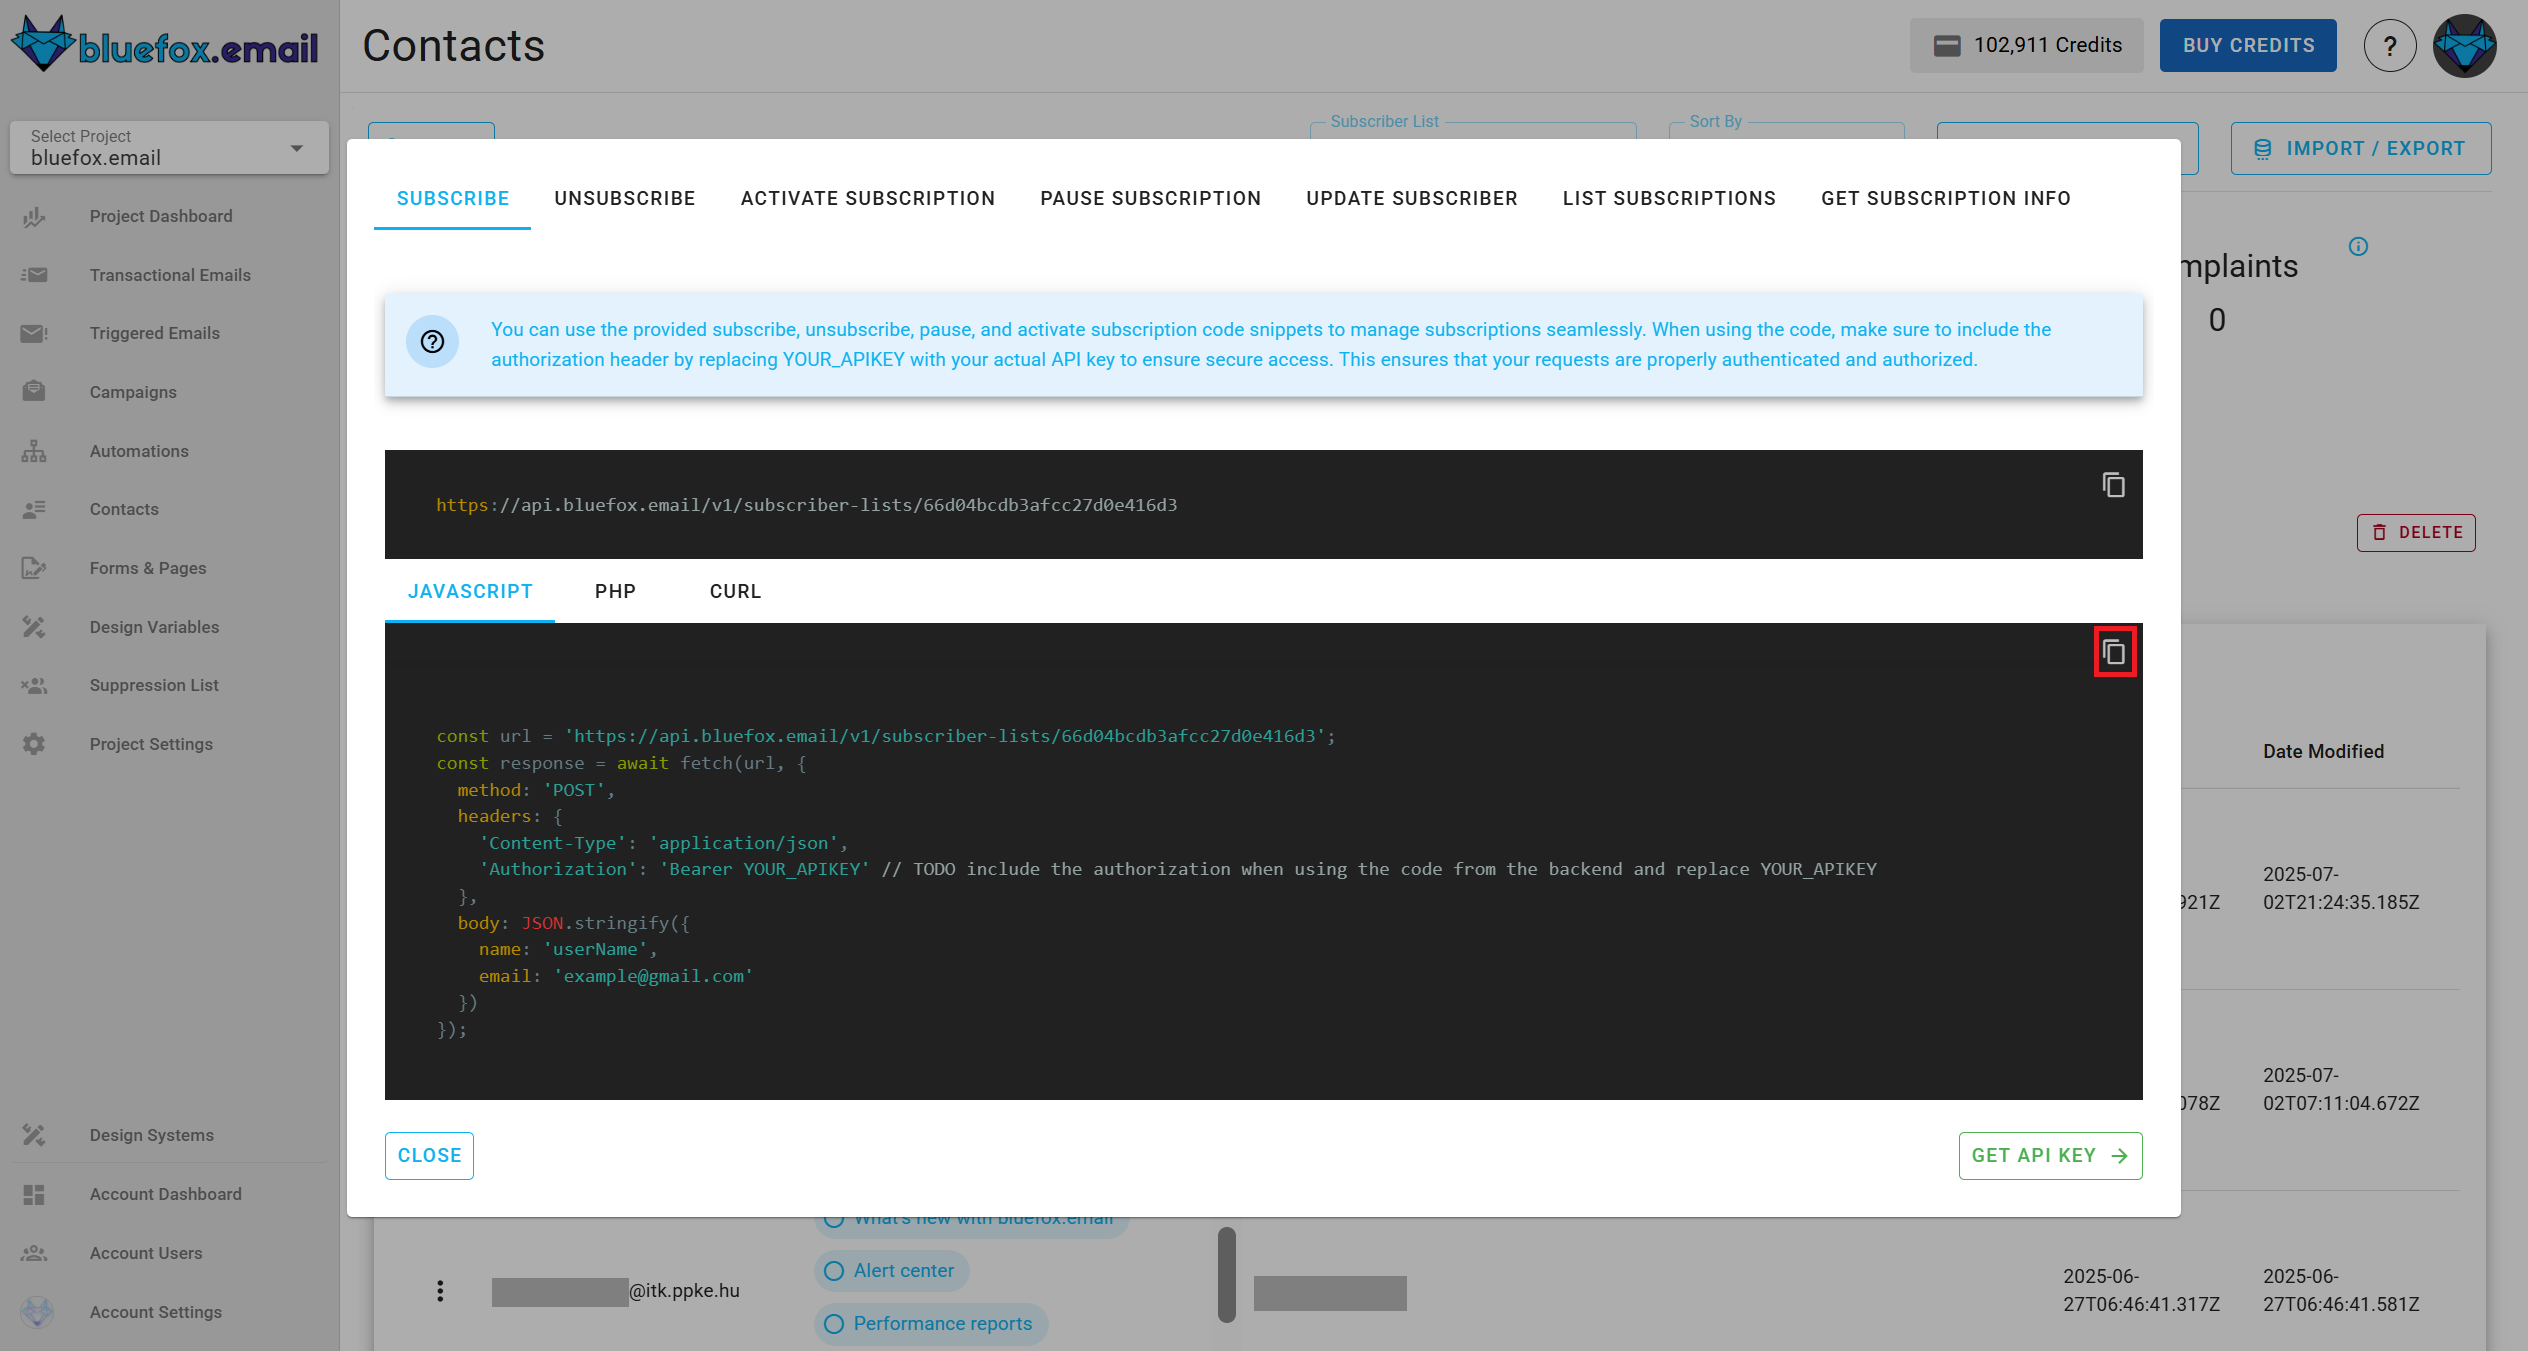Image resolution: width=2528 pixels, height=1351 pixels.
Task: Close the subscription code dialog
Action: tap(429, 1155)
